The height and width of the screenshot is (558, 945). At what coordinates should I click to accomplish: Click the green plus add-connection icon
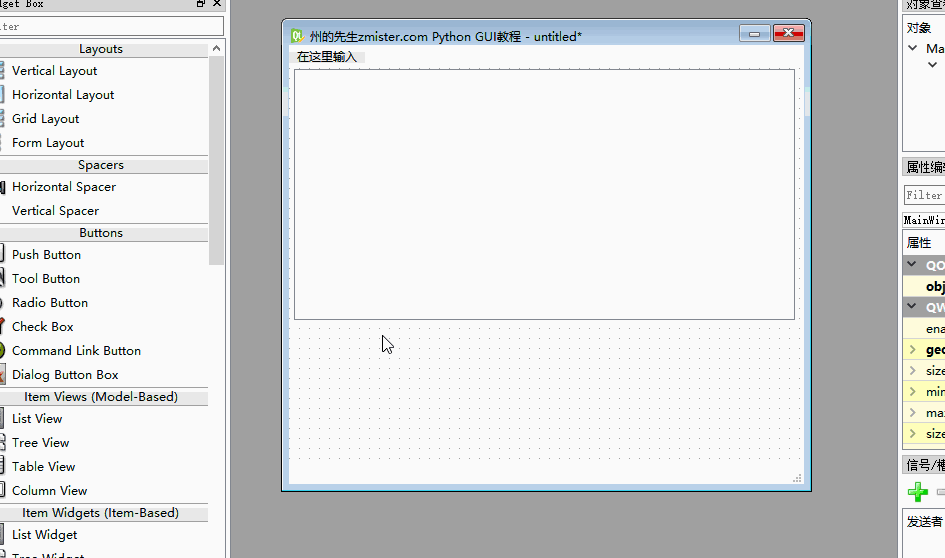click(x=917, y=492)
